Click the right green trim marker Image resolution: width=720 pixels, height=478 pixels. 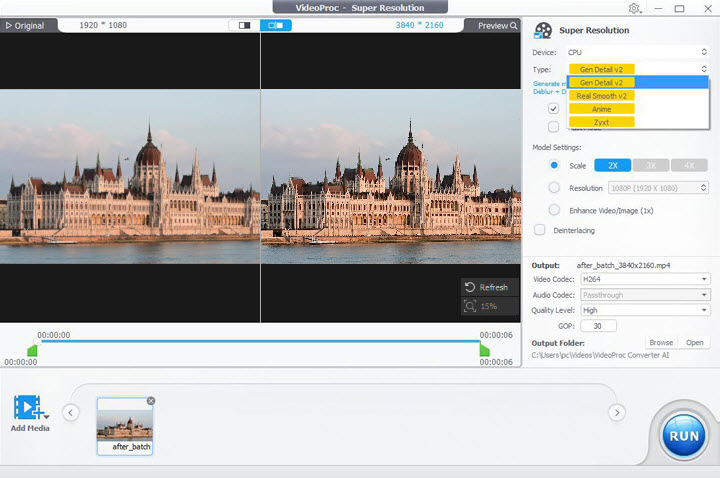point(485,350)
